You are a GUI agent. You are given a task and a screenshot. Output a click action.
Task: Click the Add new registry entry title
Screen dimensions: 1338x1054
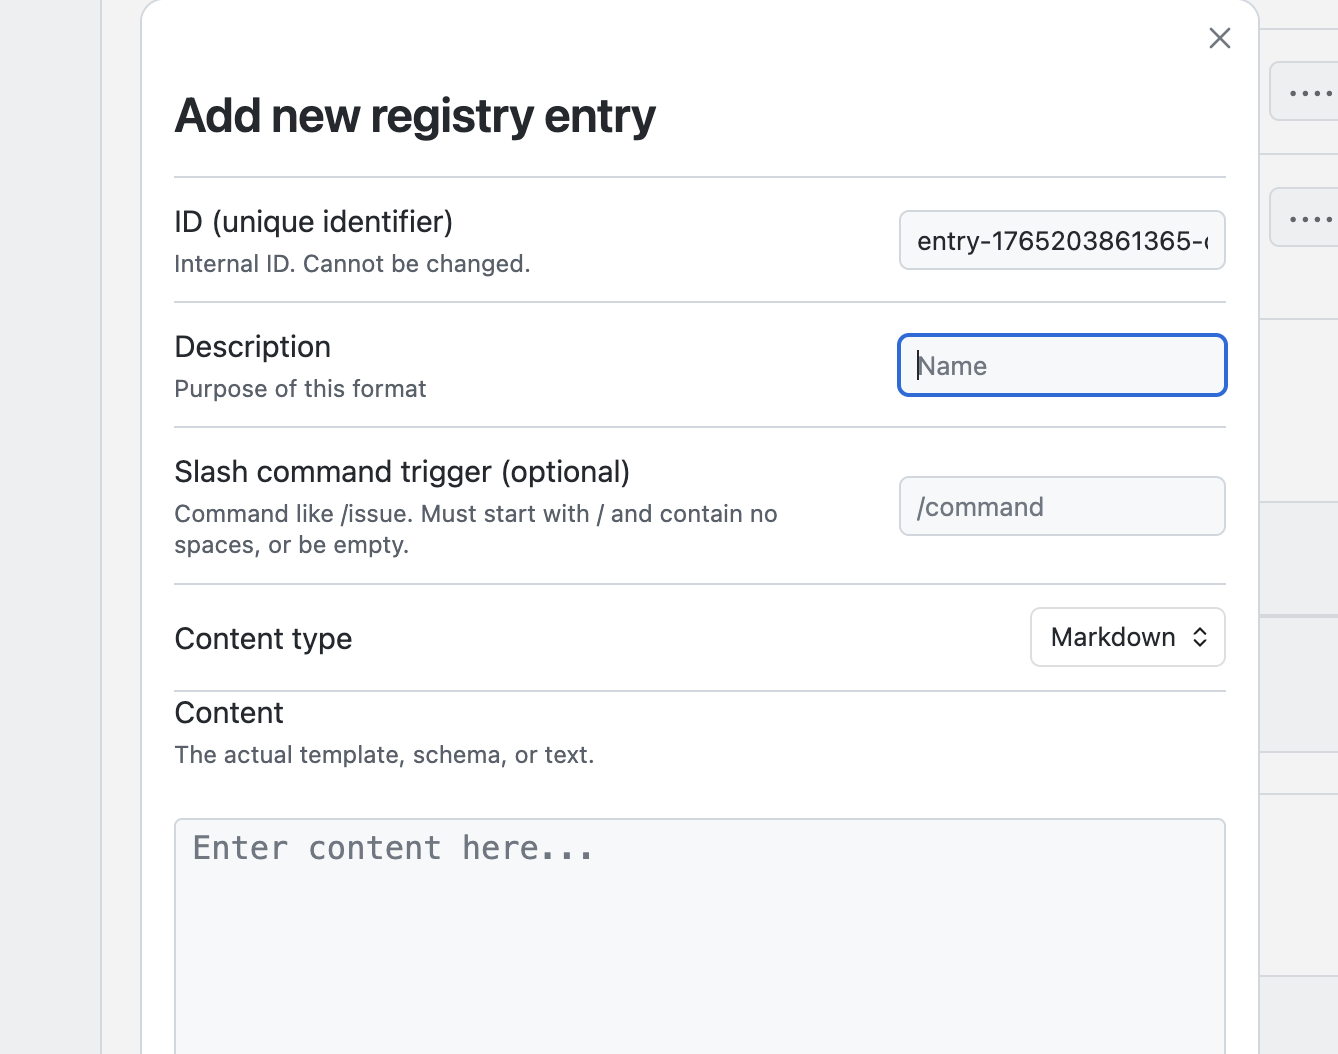[414, 115]
